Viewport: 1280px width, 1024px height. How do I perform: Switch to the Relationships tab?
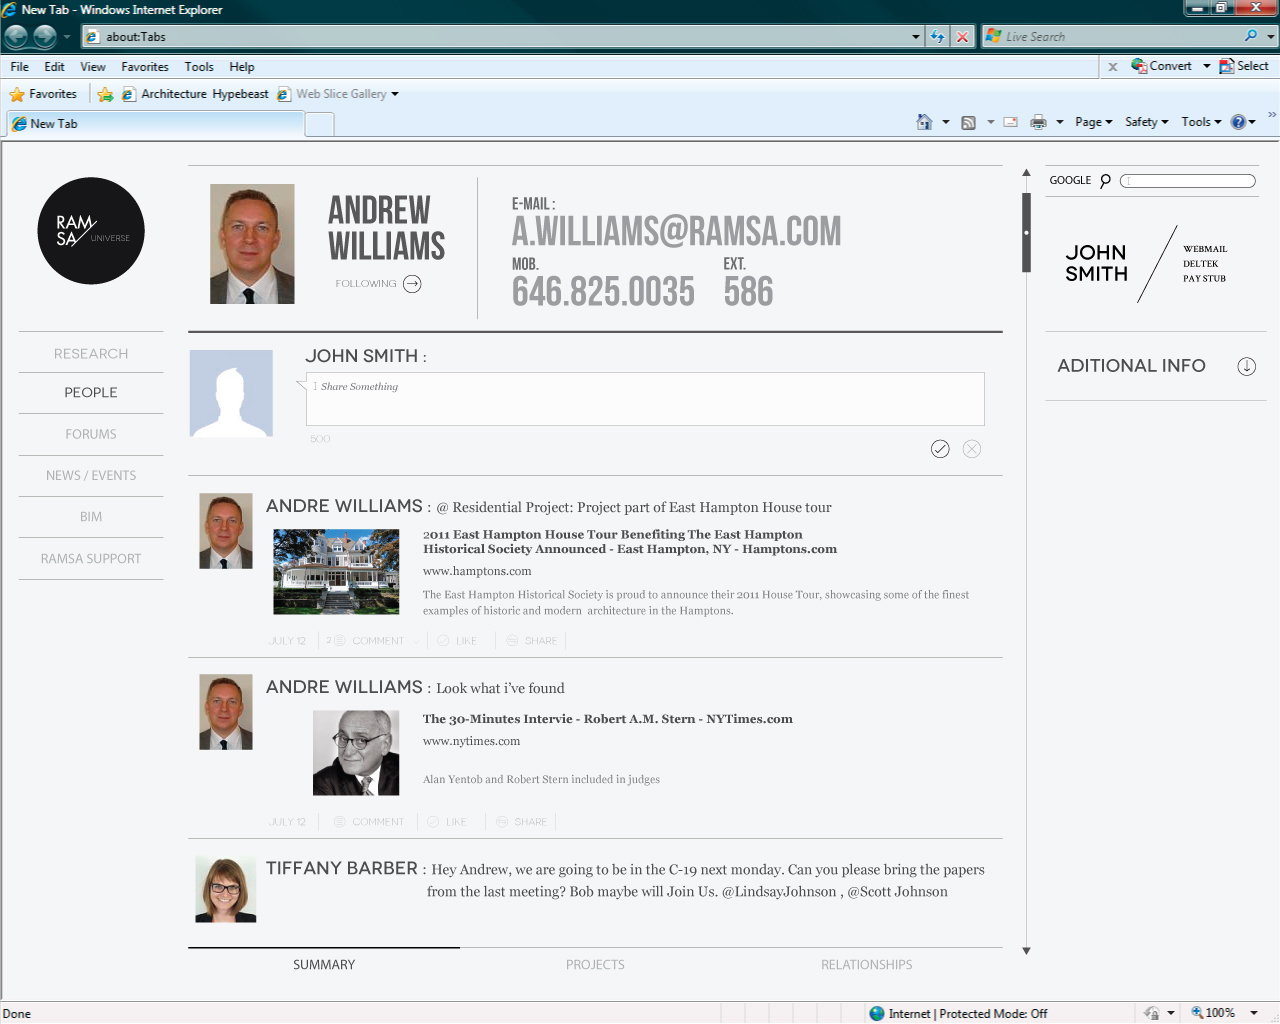pos(867,965)
